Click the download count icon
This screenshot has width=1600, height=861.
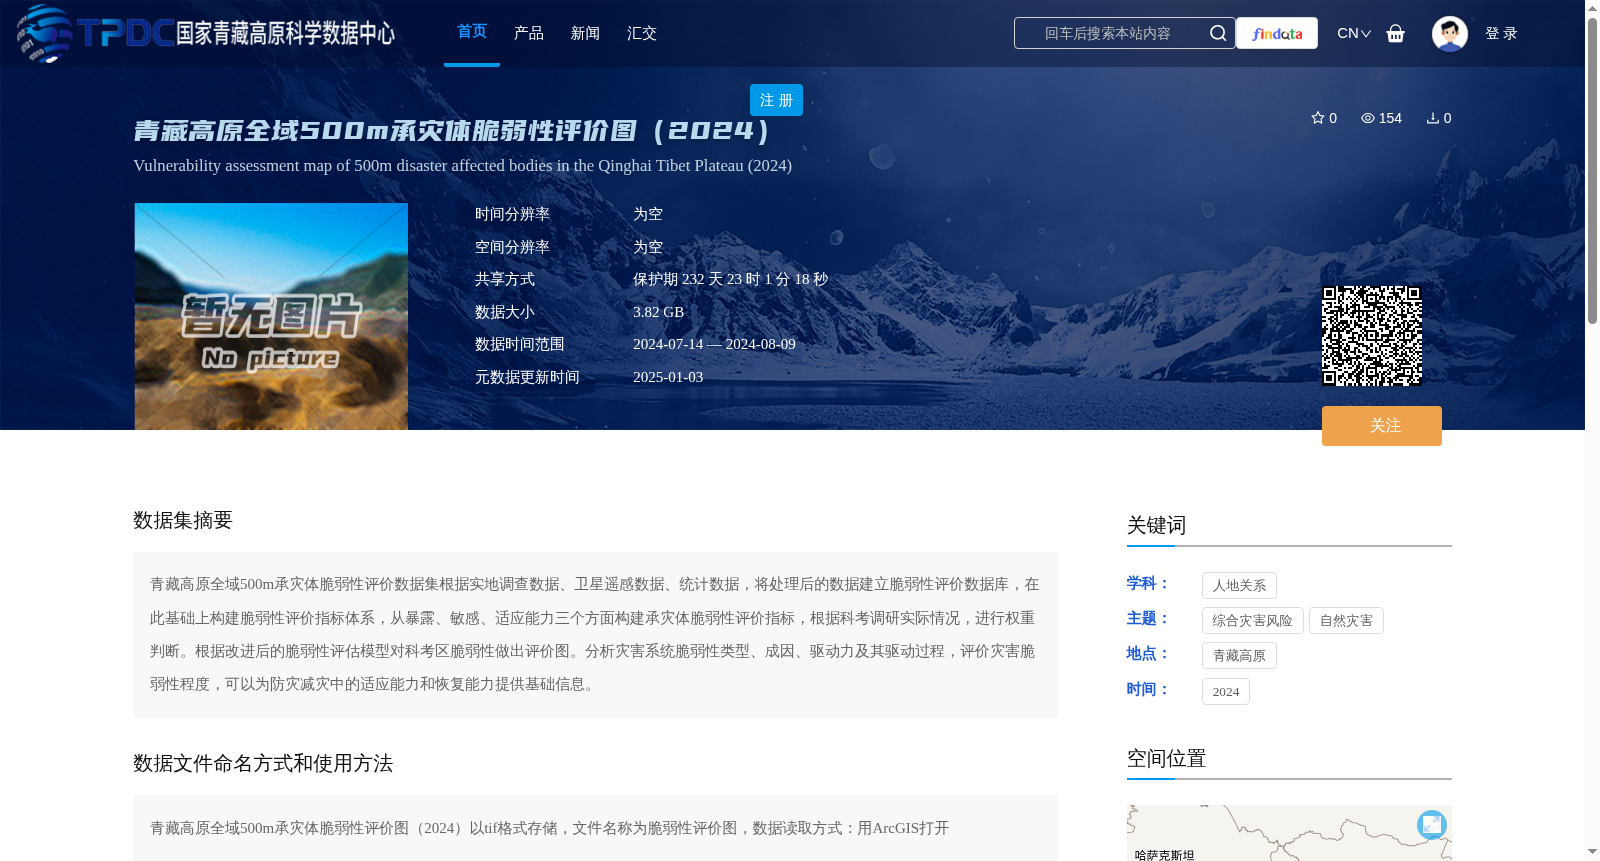1432,118
